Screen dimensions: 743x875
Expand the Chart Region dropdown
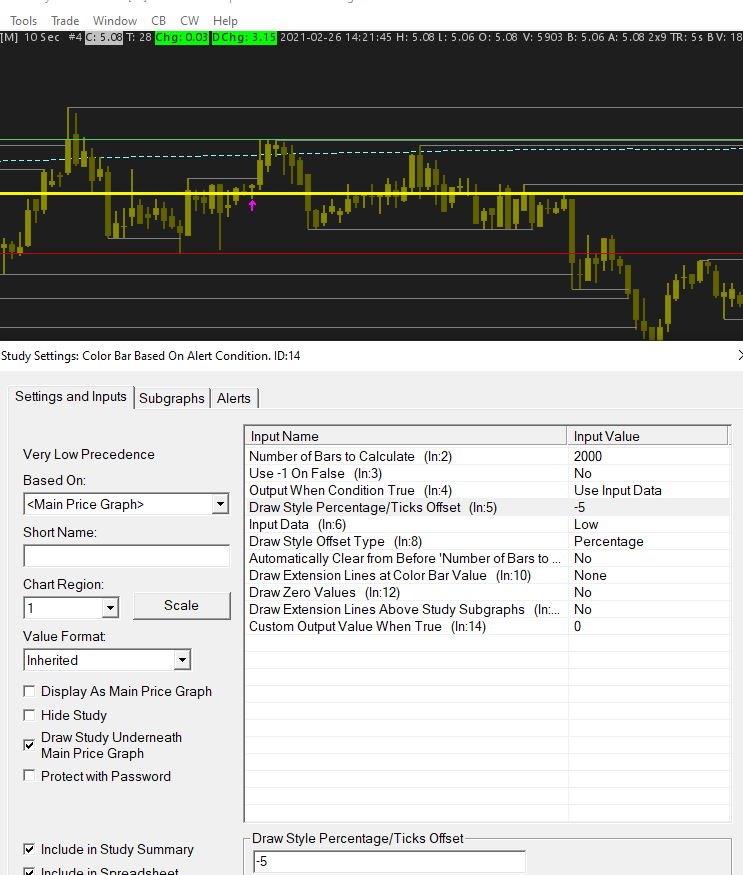[110, 608]
